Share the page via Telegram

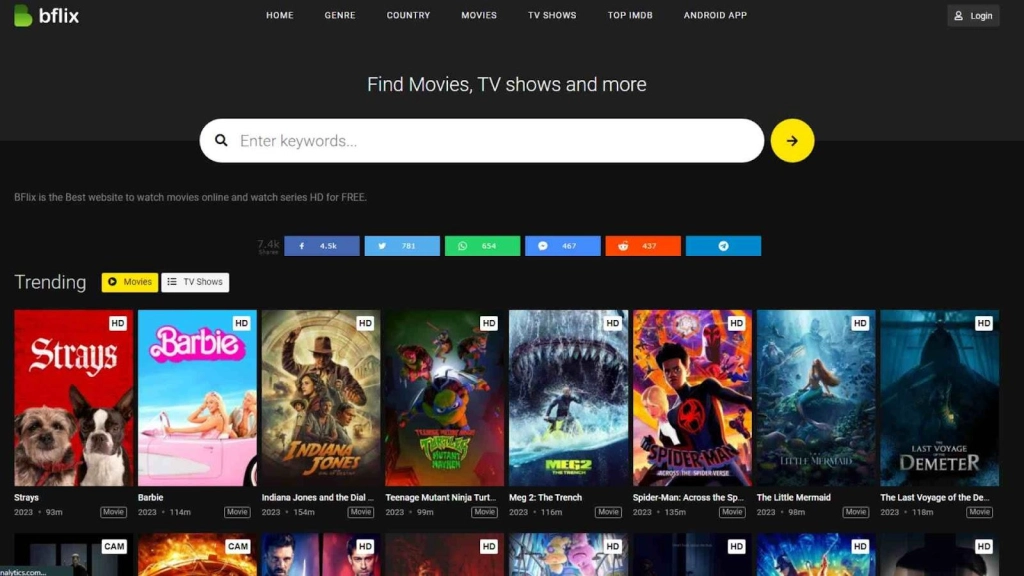pos(723,245)
